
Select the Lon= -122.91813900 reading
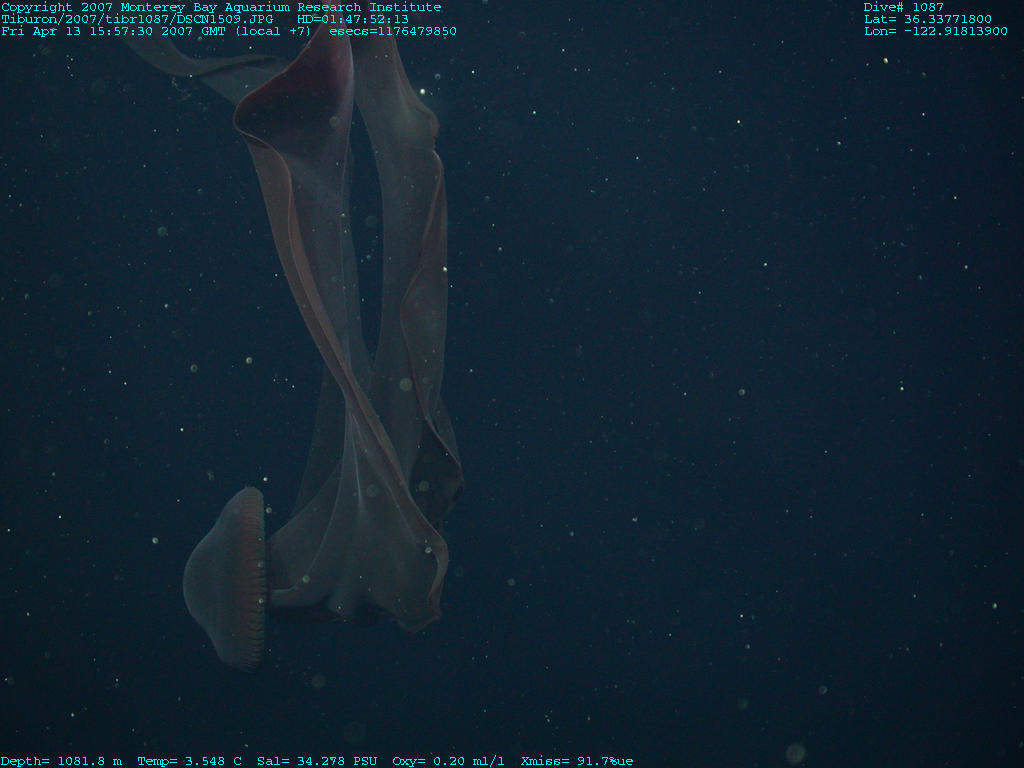935,31
